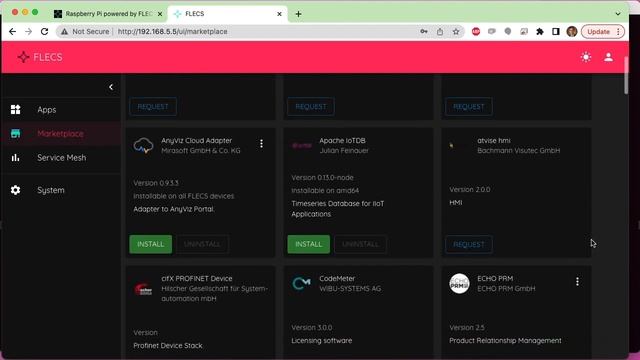Collapse the sidebar with the chevron
Image resolution: width=640 pixels, height=360 pixels.
(111, 87)
